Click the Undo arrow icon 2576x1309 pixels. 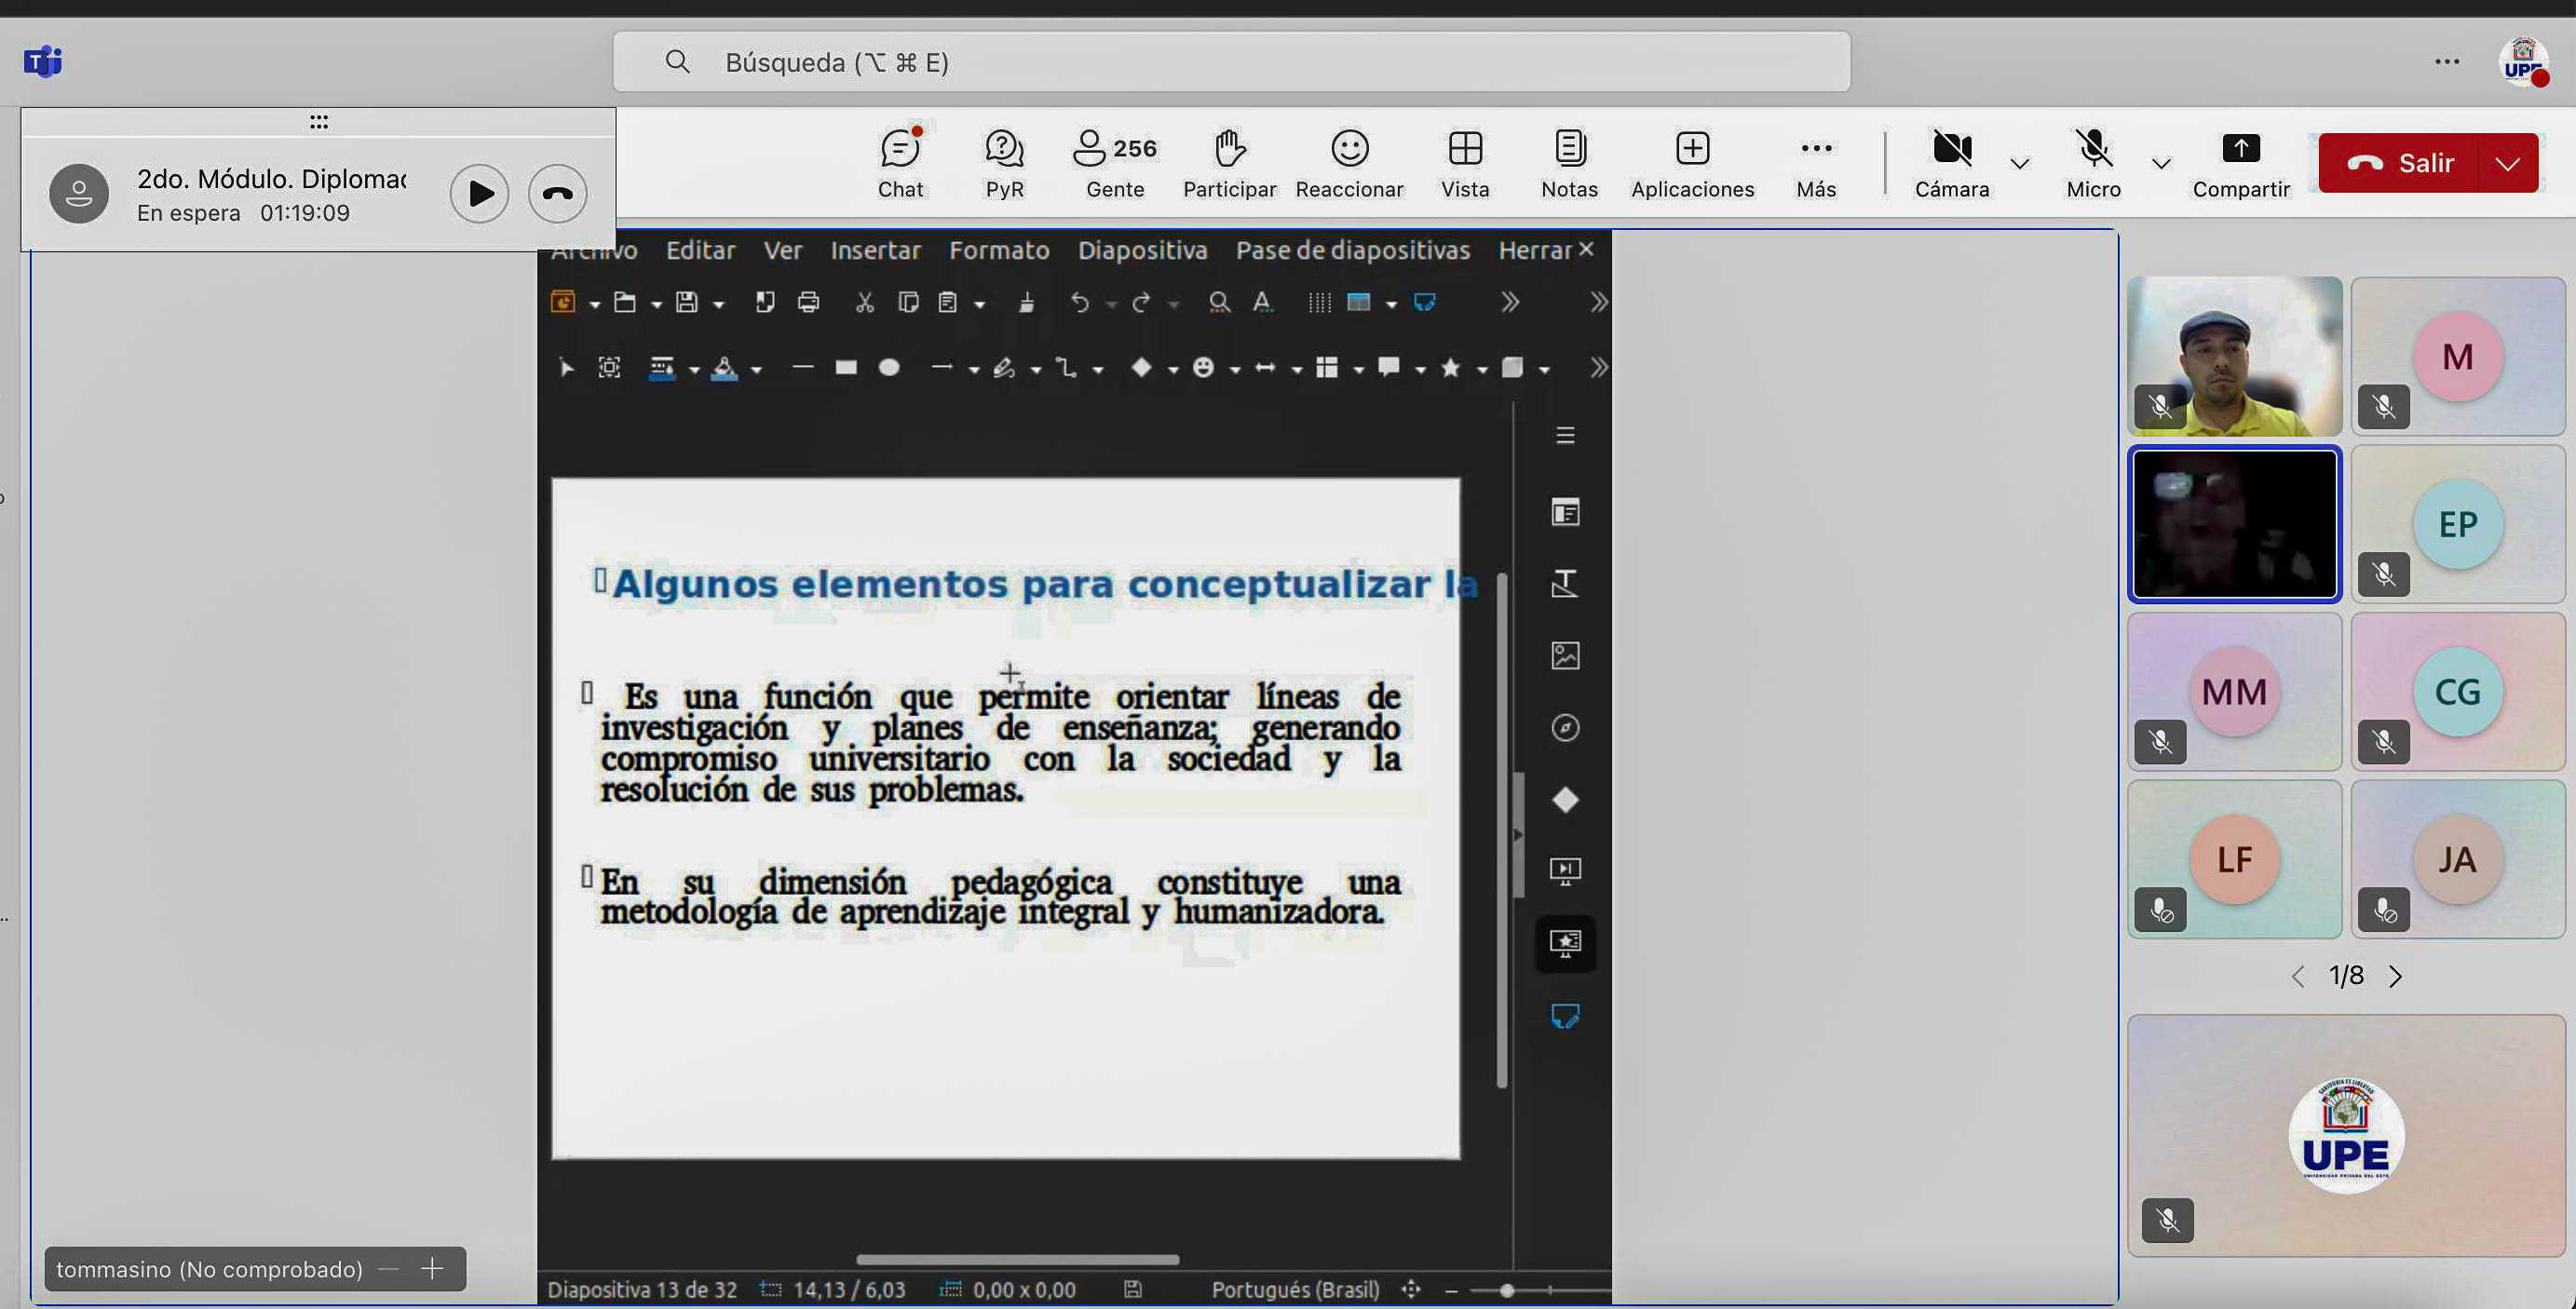pos(1079,302)
